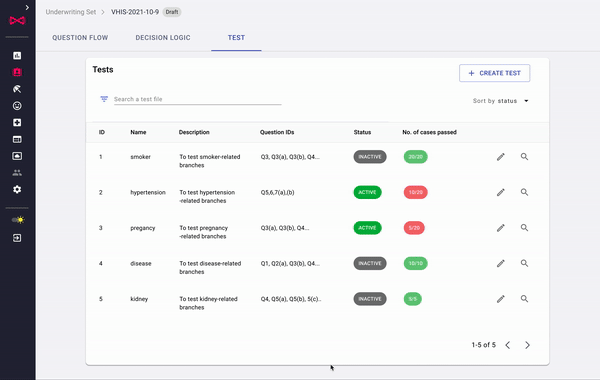The image size is (600, 380).
Task: Go to Underwriting Set breadcrumb
Action: (x=71, y=12)
